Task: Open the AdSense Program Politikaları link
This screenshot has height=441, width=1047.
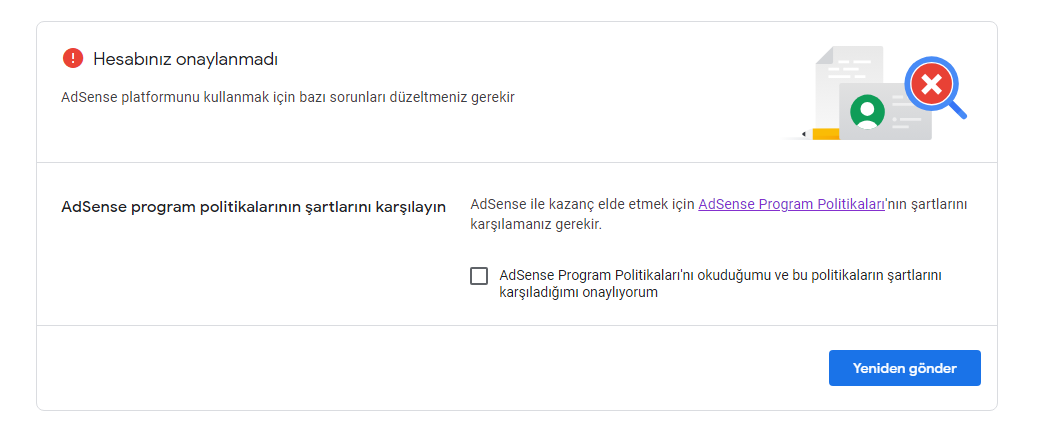Action: [x=791, y=204]
